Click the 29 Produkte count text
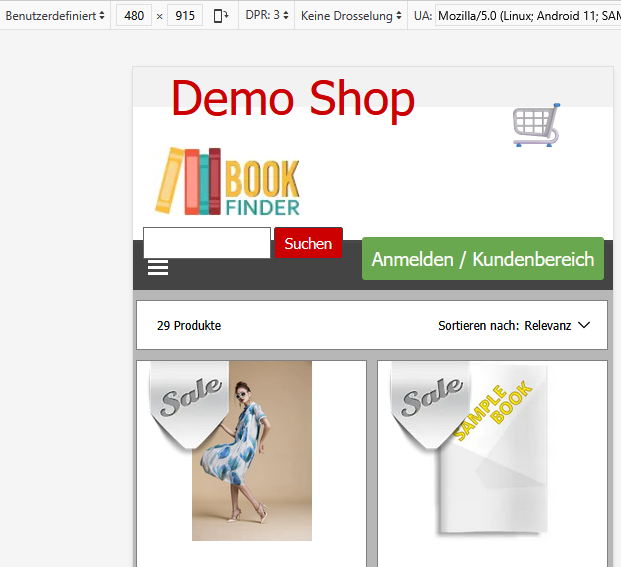This screenshot has height=567, width=621. [189, 325]
